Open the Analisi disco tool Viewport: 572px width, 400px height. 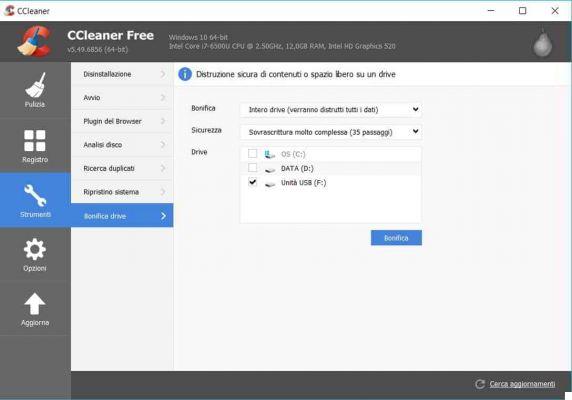point(122,145)
